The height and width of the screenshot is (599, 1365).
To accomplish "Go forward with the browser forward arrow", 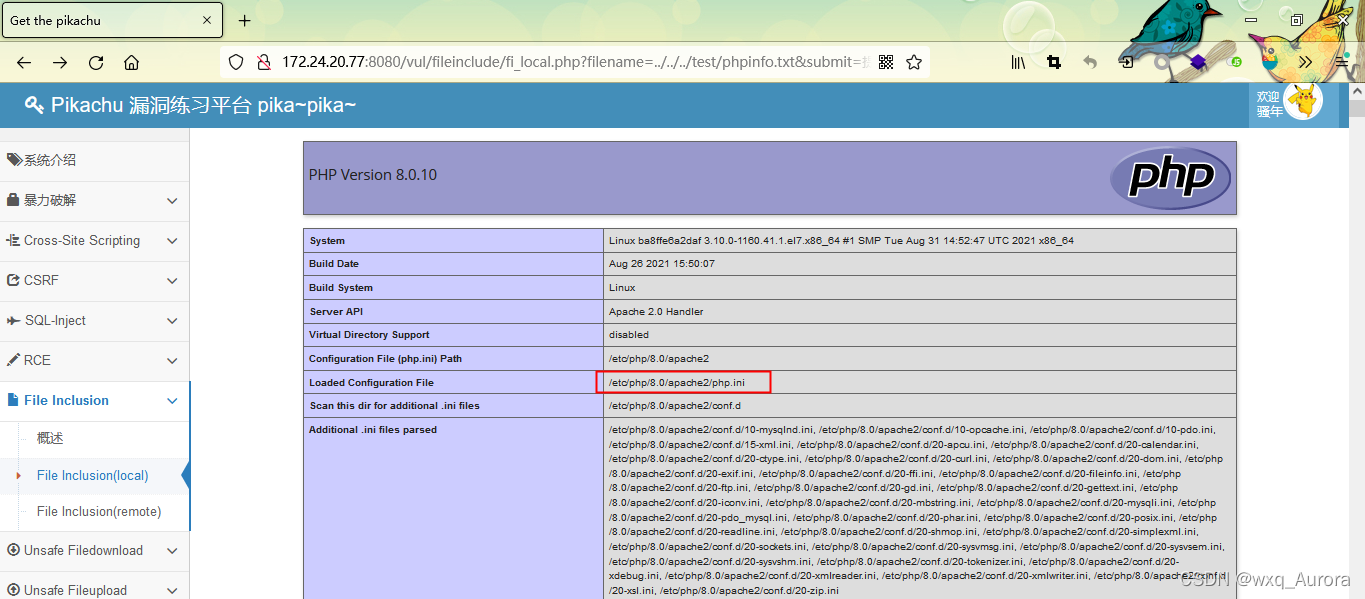I will pyautogui.click(x=60, y=62).
